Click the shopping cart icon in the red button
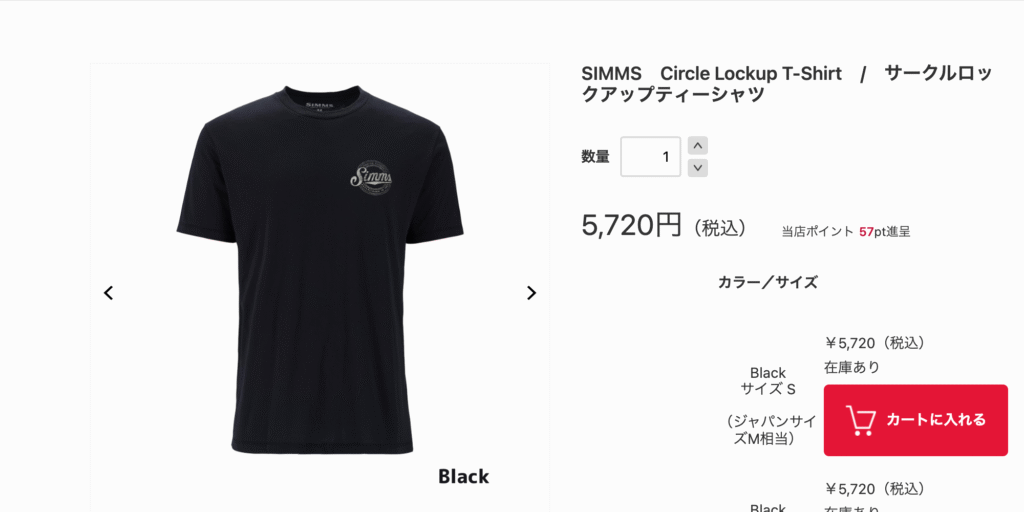 coord(861,421)
